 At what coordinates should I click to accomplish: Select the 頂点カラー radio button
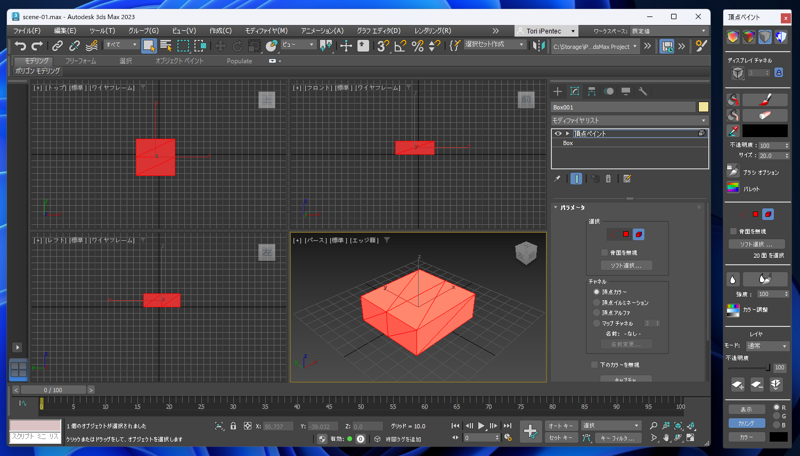tap(596, 292)
